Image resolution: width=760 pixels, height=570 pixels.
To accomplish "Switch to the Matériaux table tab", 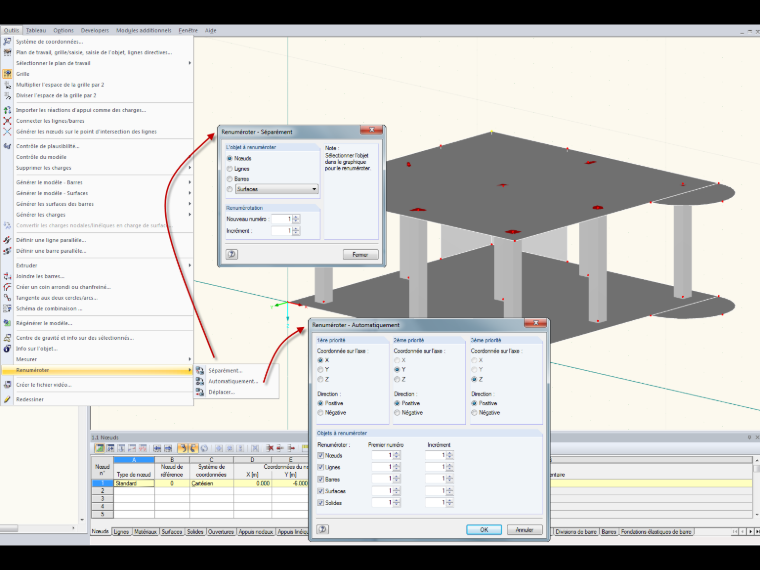I will [x=145, y=532].
